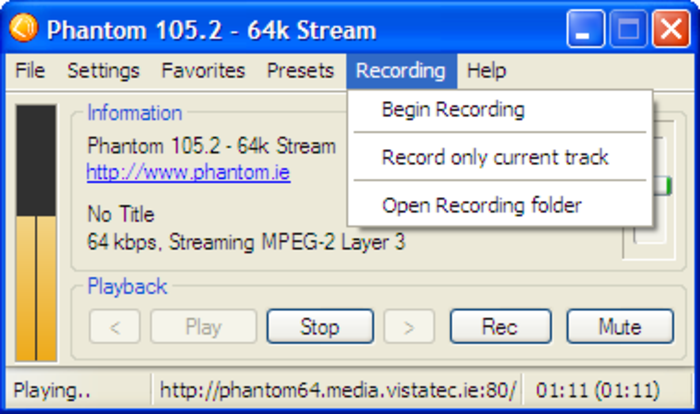Viewport: 700px width, 414px height.
Task: Click the green volume slider handle
Action: [x=662, y=185]
